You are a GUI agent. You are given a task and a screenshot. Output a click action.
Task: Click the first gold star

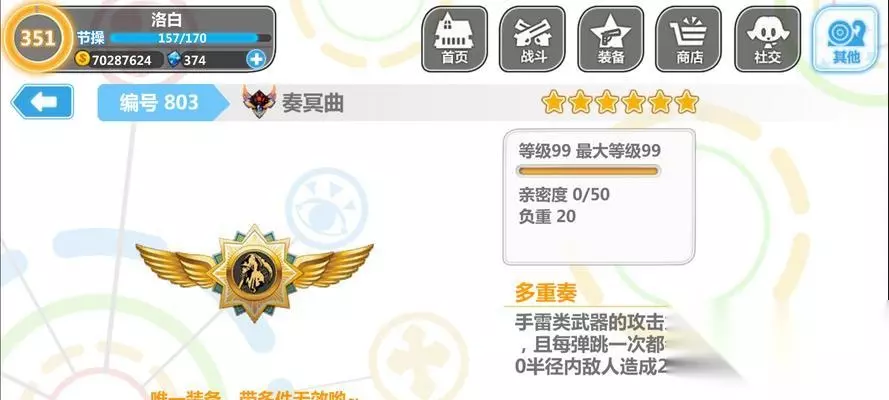[x=553, y=102]
